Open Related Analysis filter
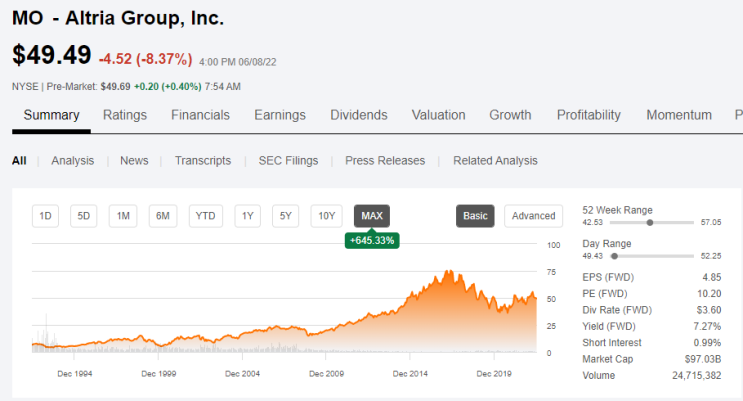This screenshot has height=401, width=743. coord(495,161)
